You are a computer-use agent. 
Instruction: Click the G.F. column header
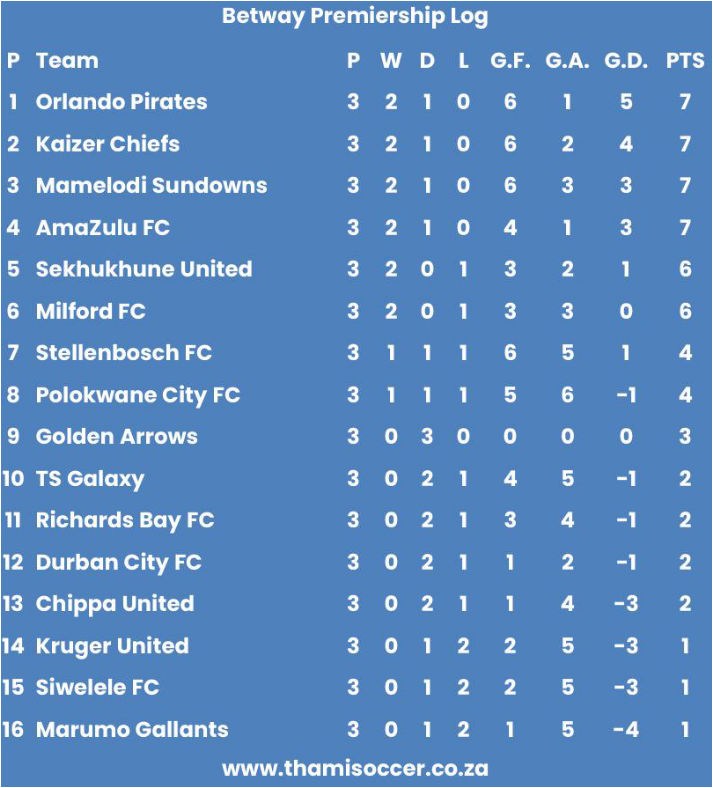click(510, 61)
